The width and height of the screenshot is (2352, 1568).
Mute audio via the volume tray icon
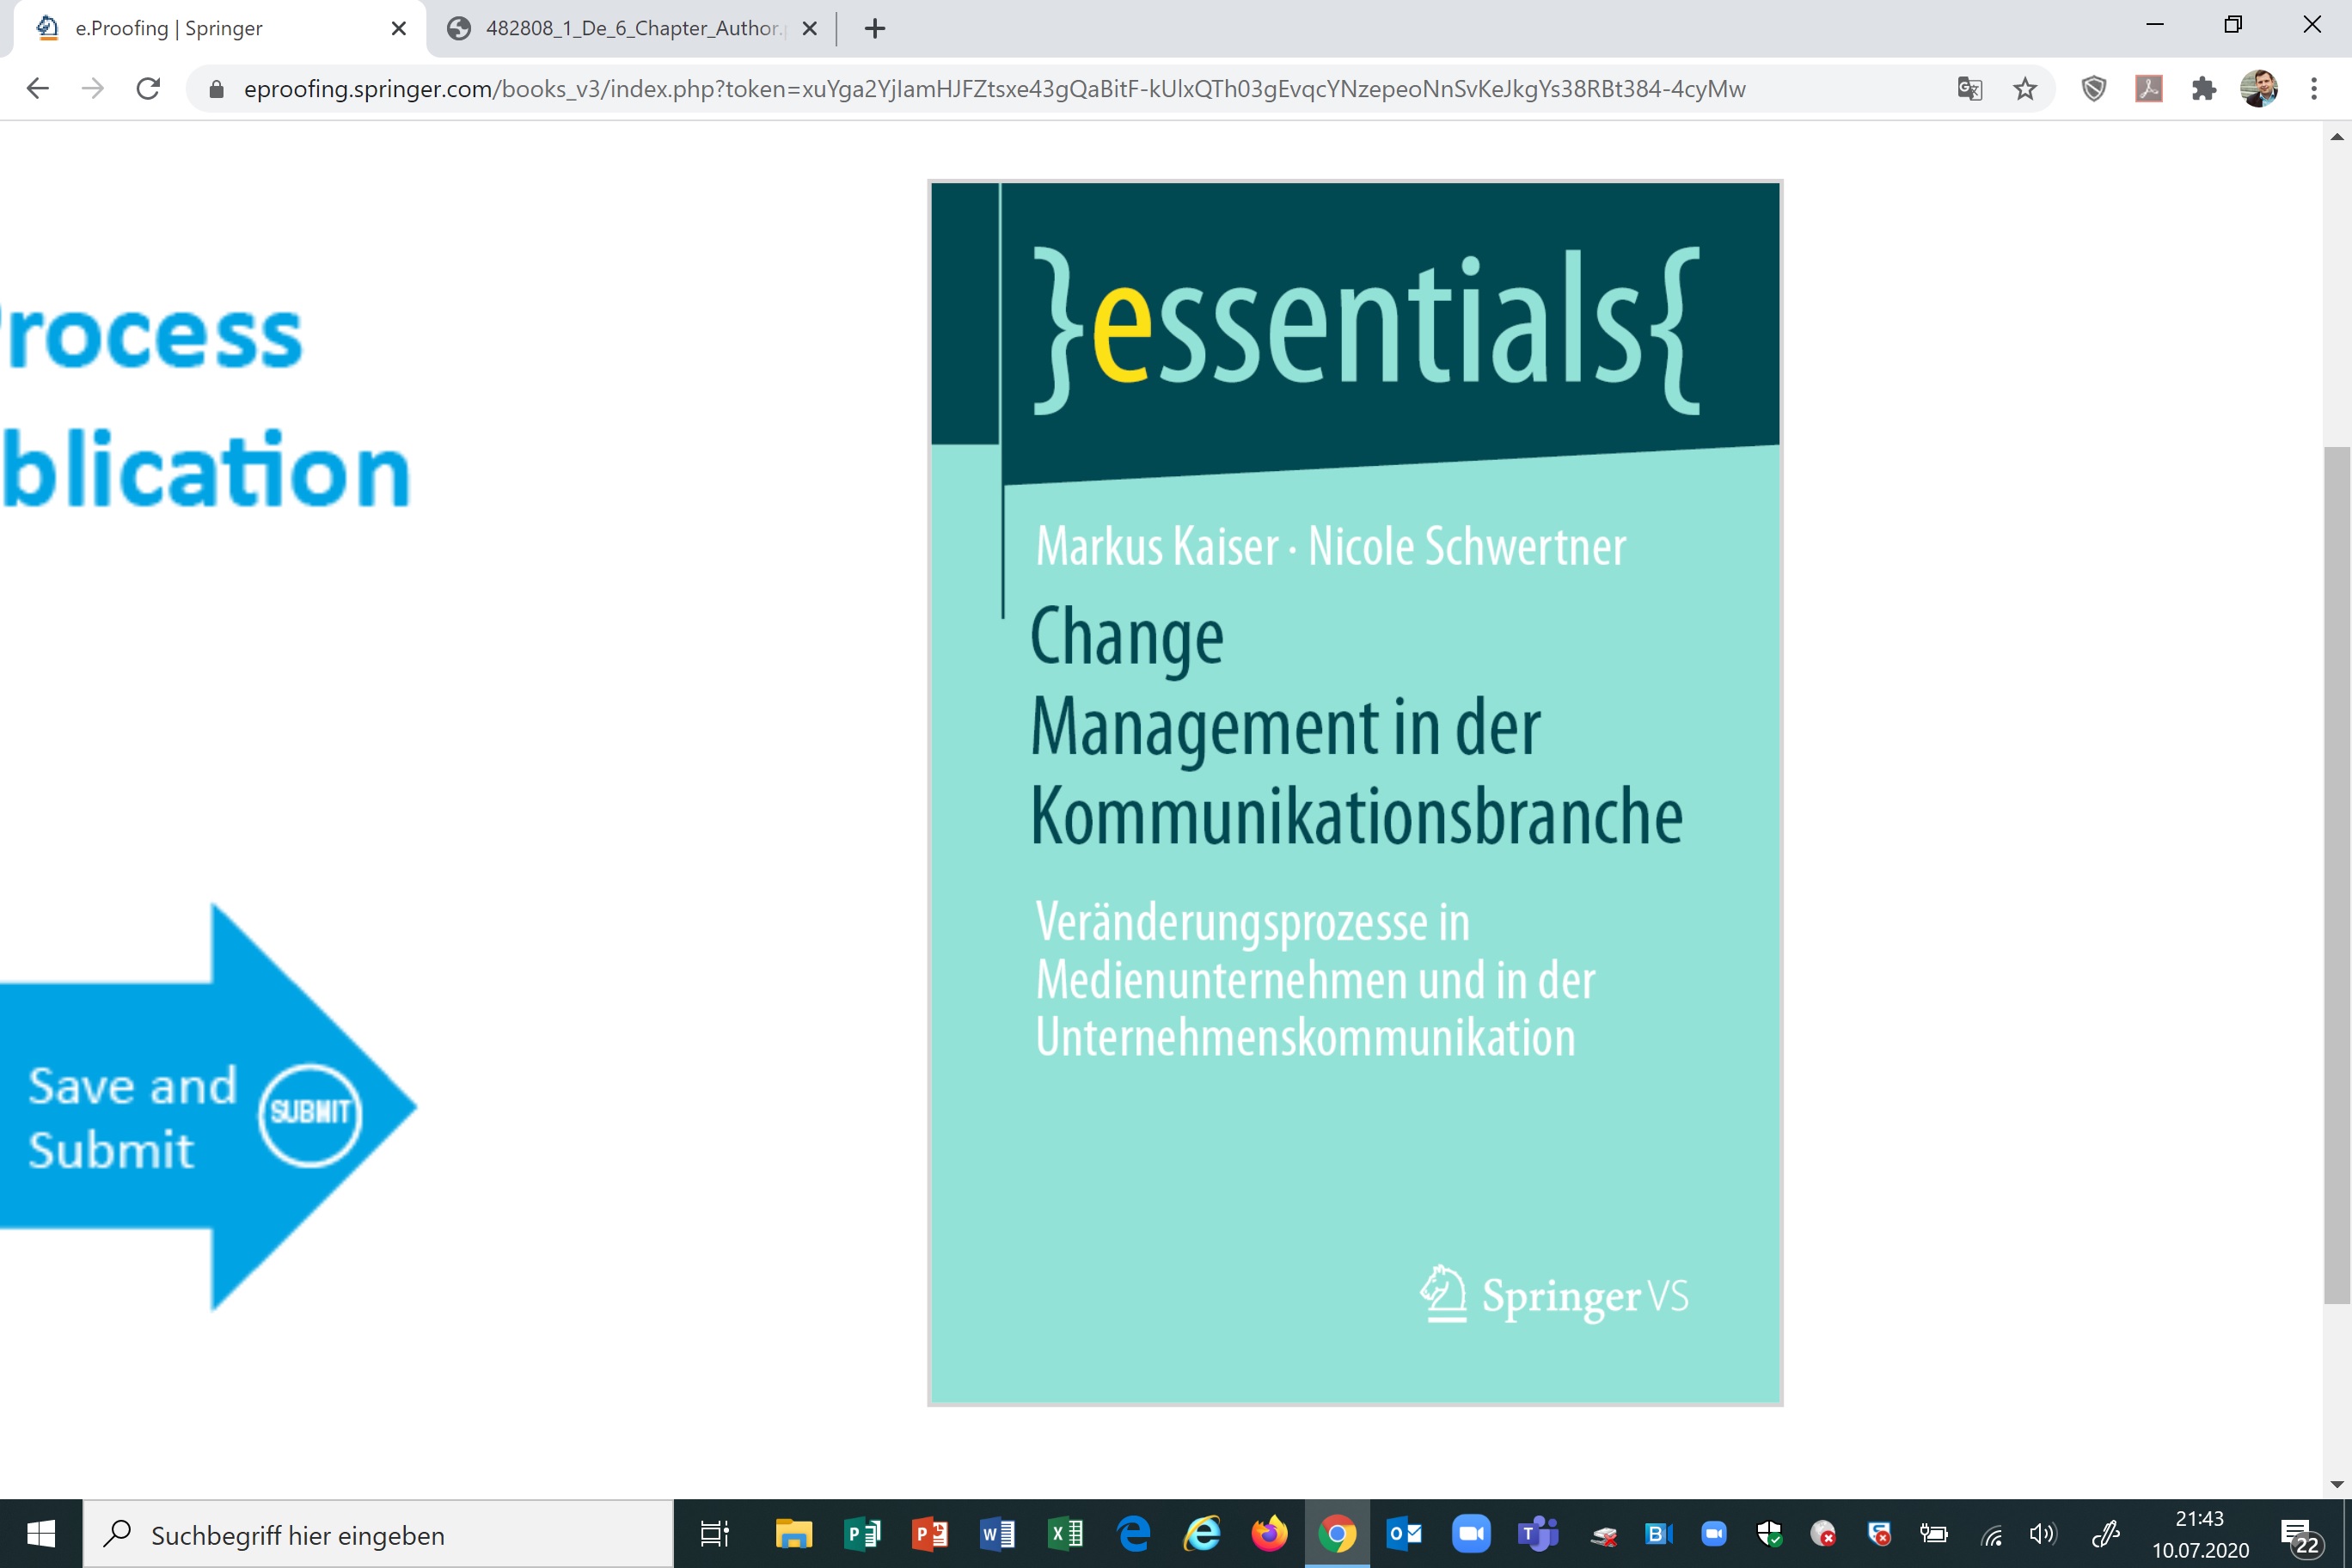[x=2042, y=1535]
